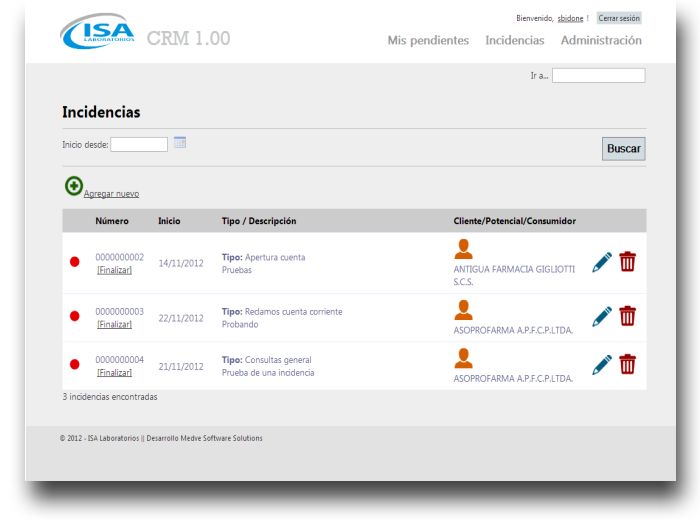The width and height of the screenshot is (700, 520).
Task: Open the calendar date picker icon
Action: (180, 143)
